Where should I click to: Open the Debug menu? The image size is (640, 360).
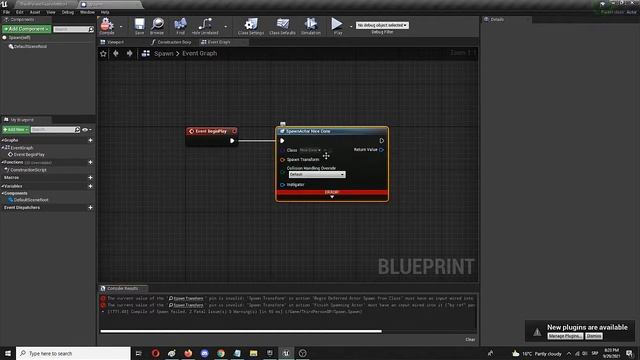[68, 12]
